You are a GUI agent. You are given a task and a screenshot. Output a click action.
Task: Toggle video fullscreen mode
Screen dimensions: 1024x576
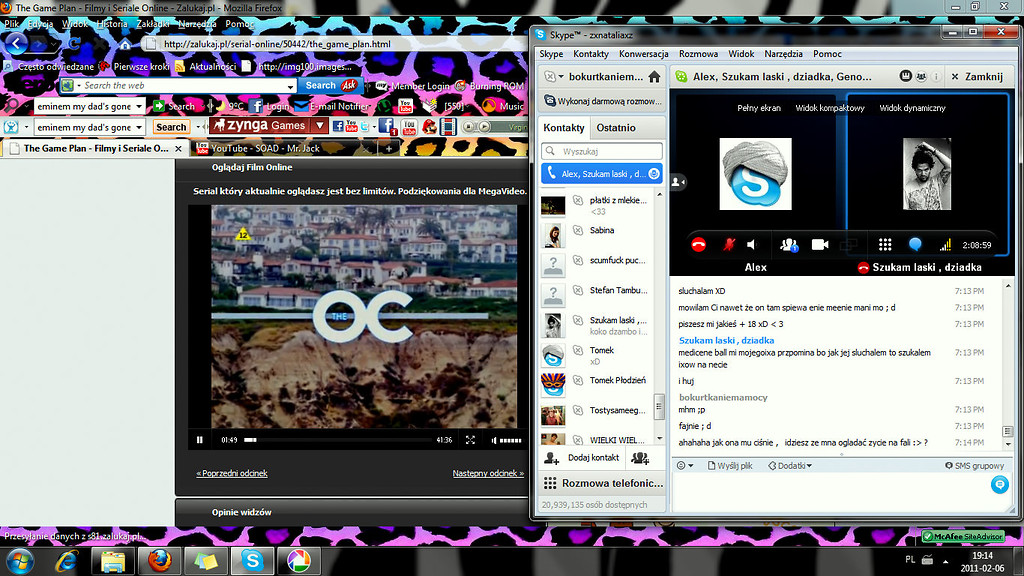[x=470, y=440]
